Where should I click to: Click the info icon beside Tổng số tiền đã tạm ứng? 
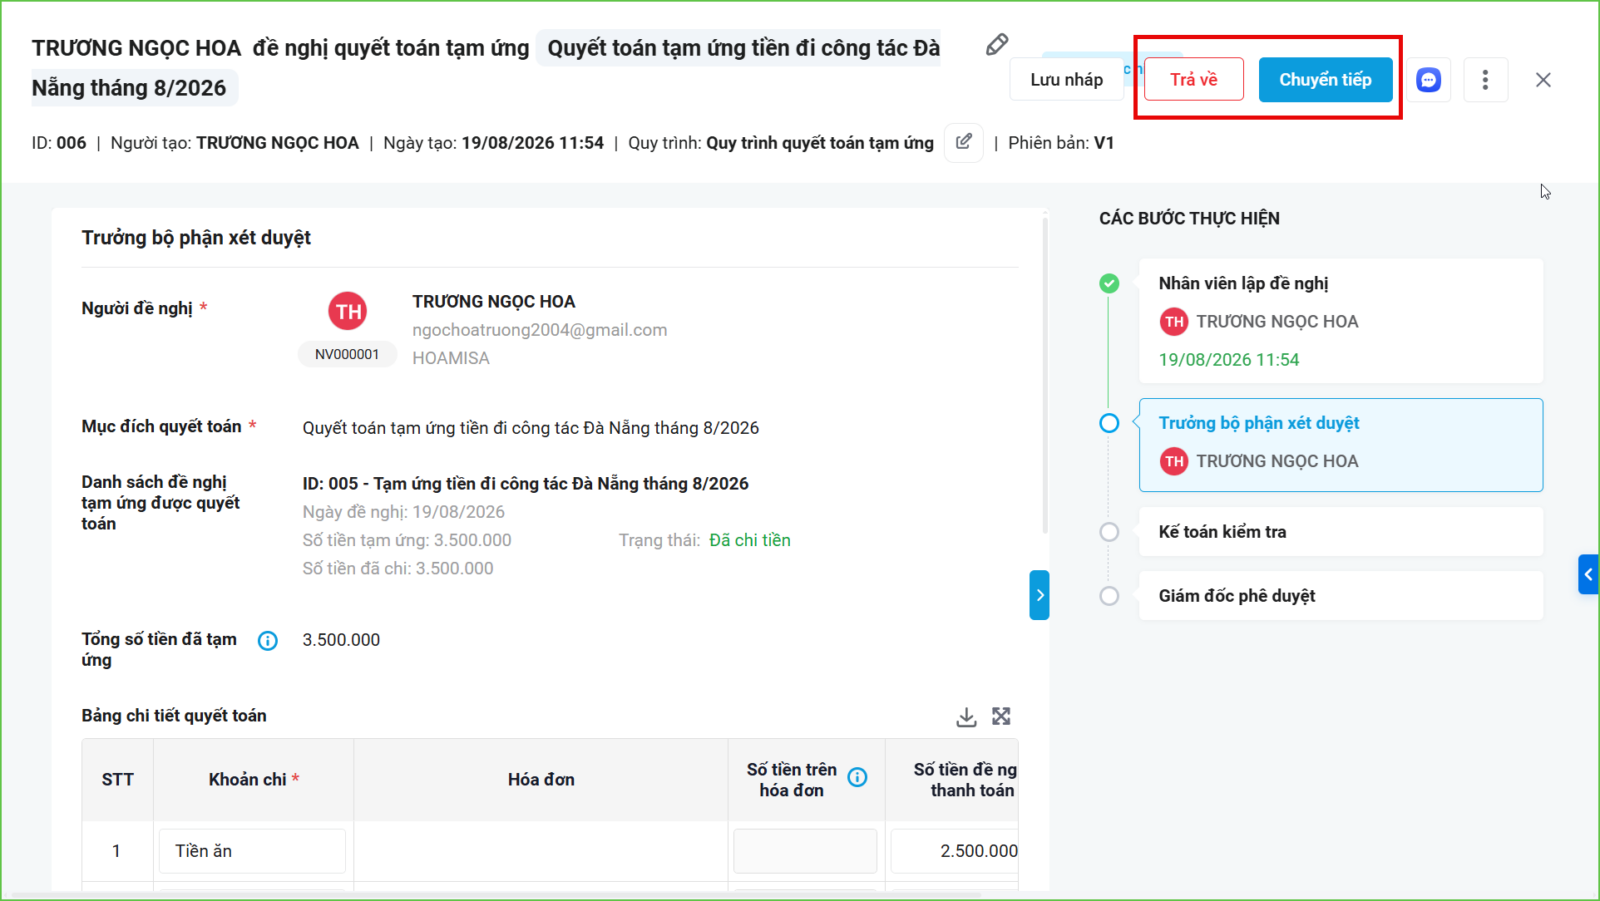tap(268, 641)
